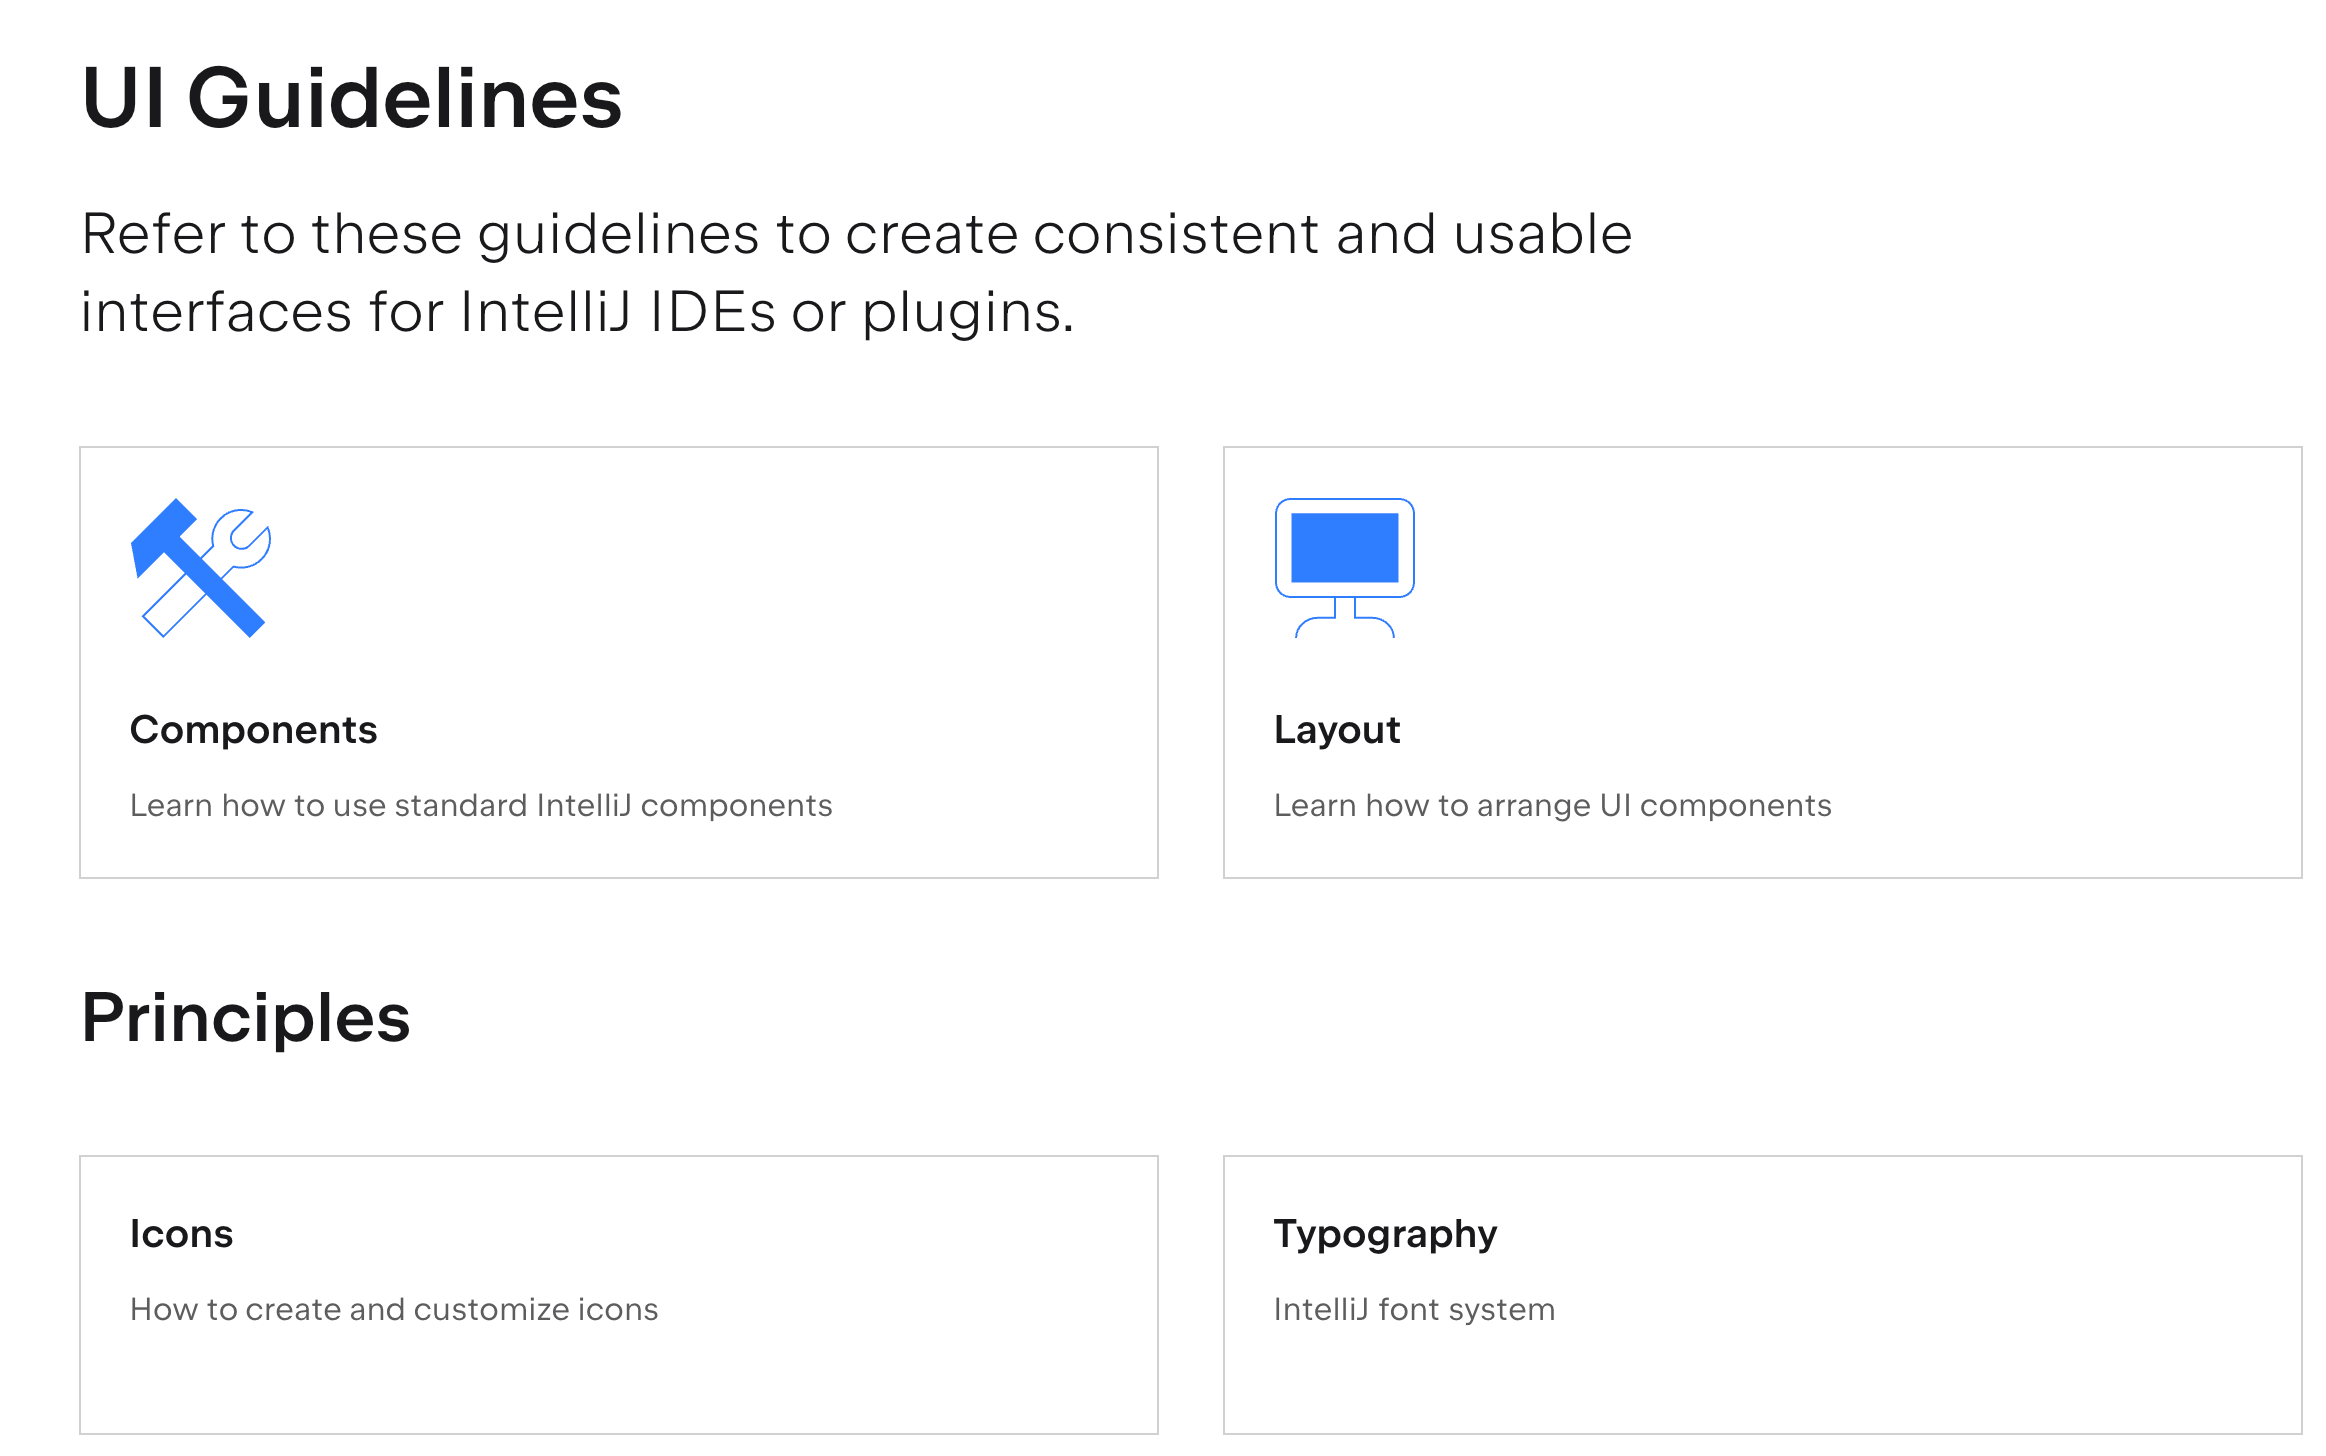The width and height of the screenshot is (2326, 1456).
Task: Click 'Learn how to use standard IntelliJ components'
Action: [x=481, y=806]
